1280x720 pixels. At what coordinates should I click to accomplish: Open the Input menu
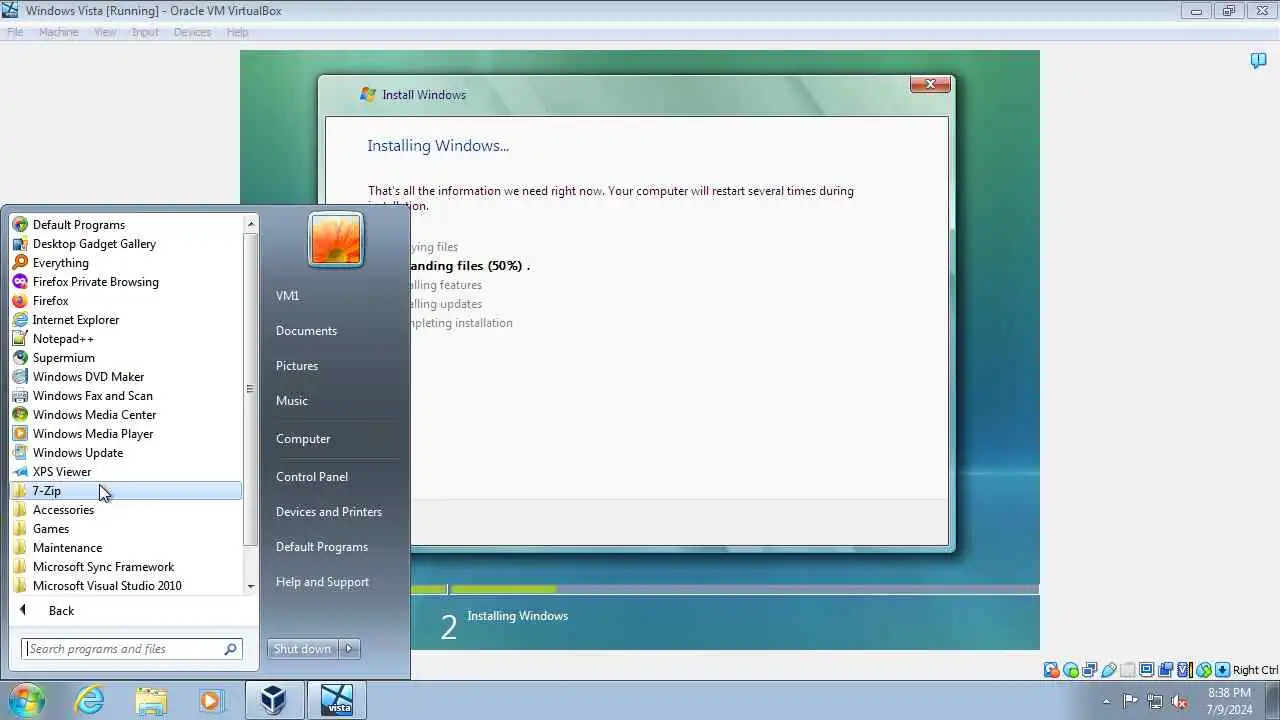[145, 32]
